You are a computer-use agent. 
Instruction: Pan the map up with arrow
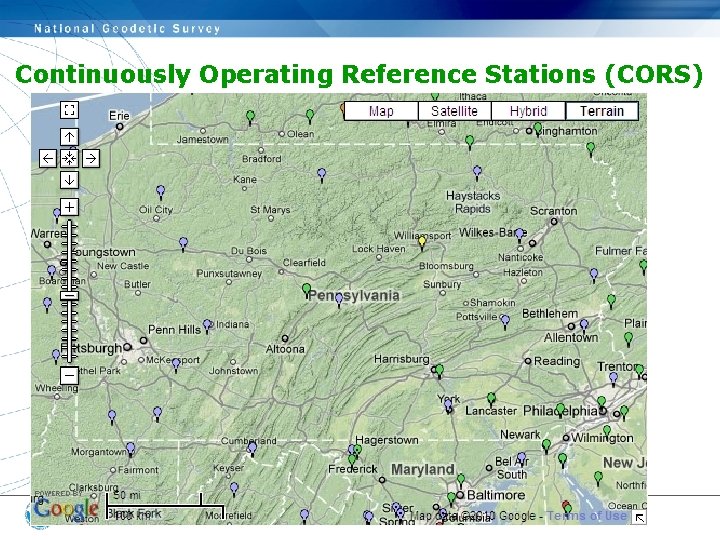point(69,136)
